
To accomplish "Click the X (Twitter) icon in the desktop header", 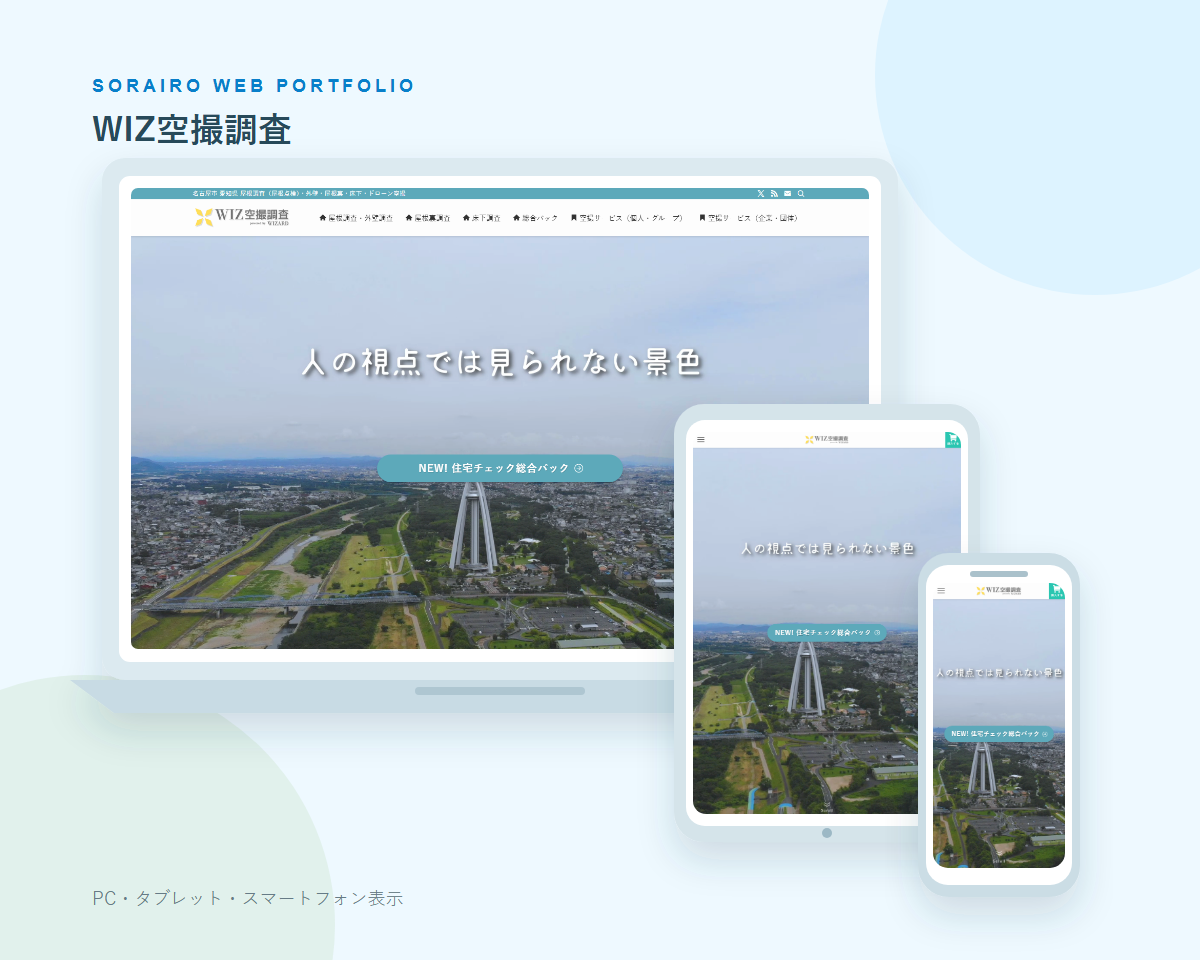I will coord(761,193).
